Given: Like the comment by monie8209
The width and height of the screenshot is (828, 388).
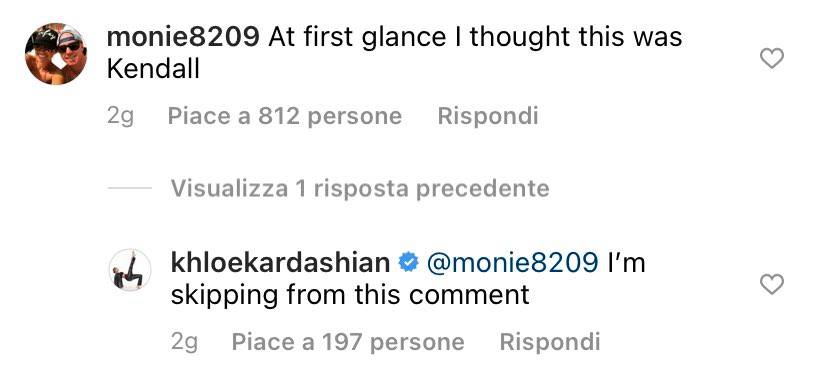Looking at the screenshot, I should 771,58.
